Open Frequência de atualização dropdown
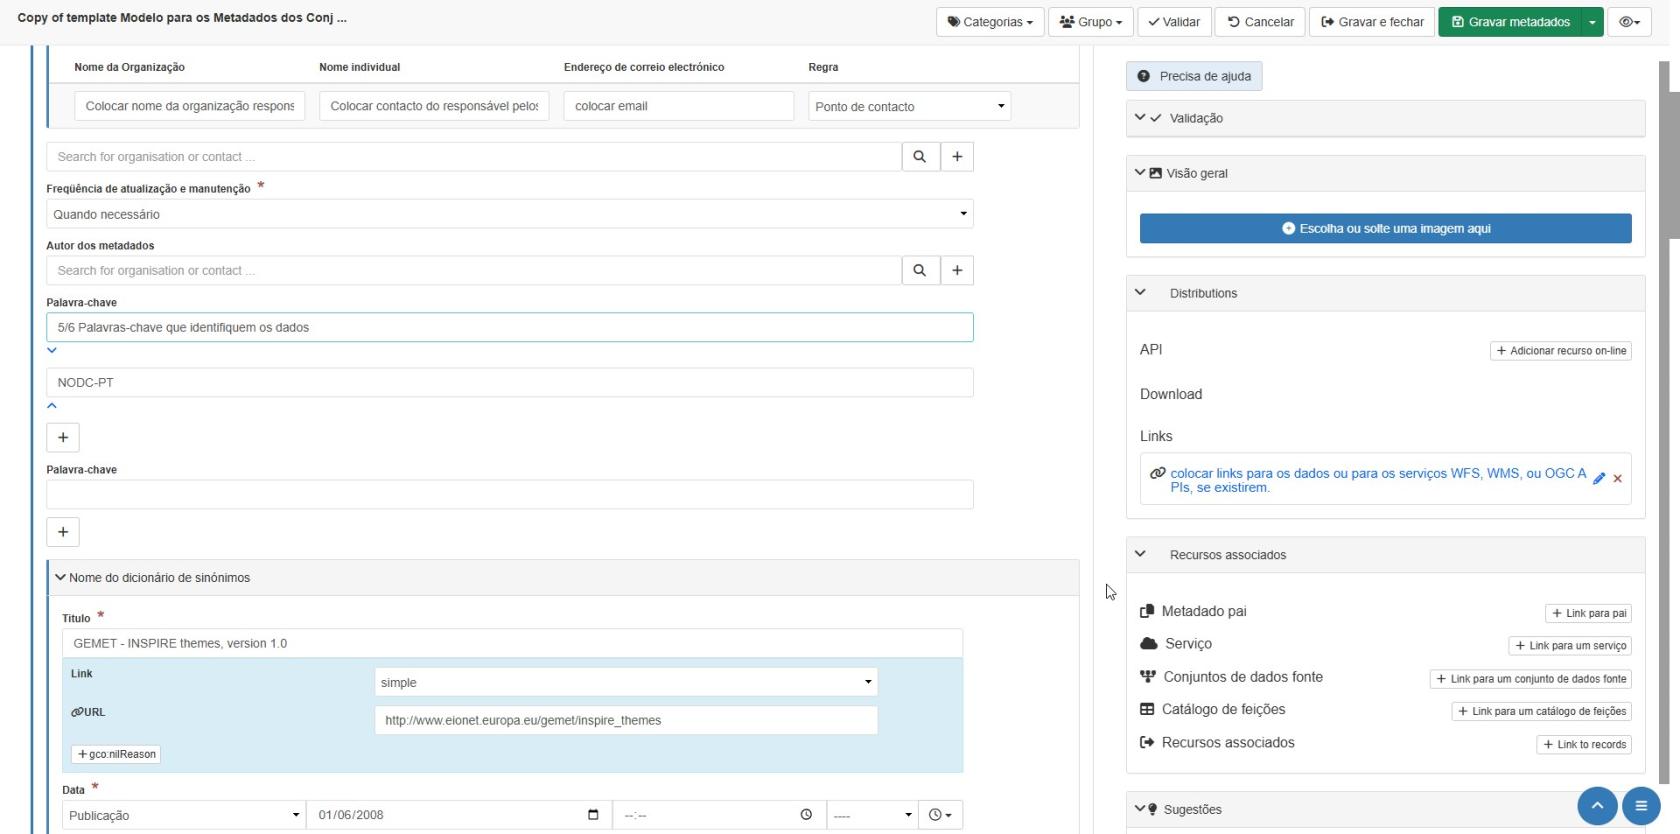The height and width of the screenshot is (834, 1680). coord(509,214)
